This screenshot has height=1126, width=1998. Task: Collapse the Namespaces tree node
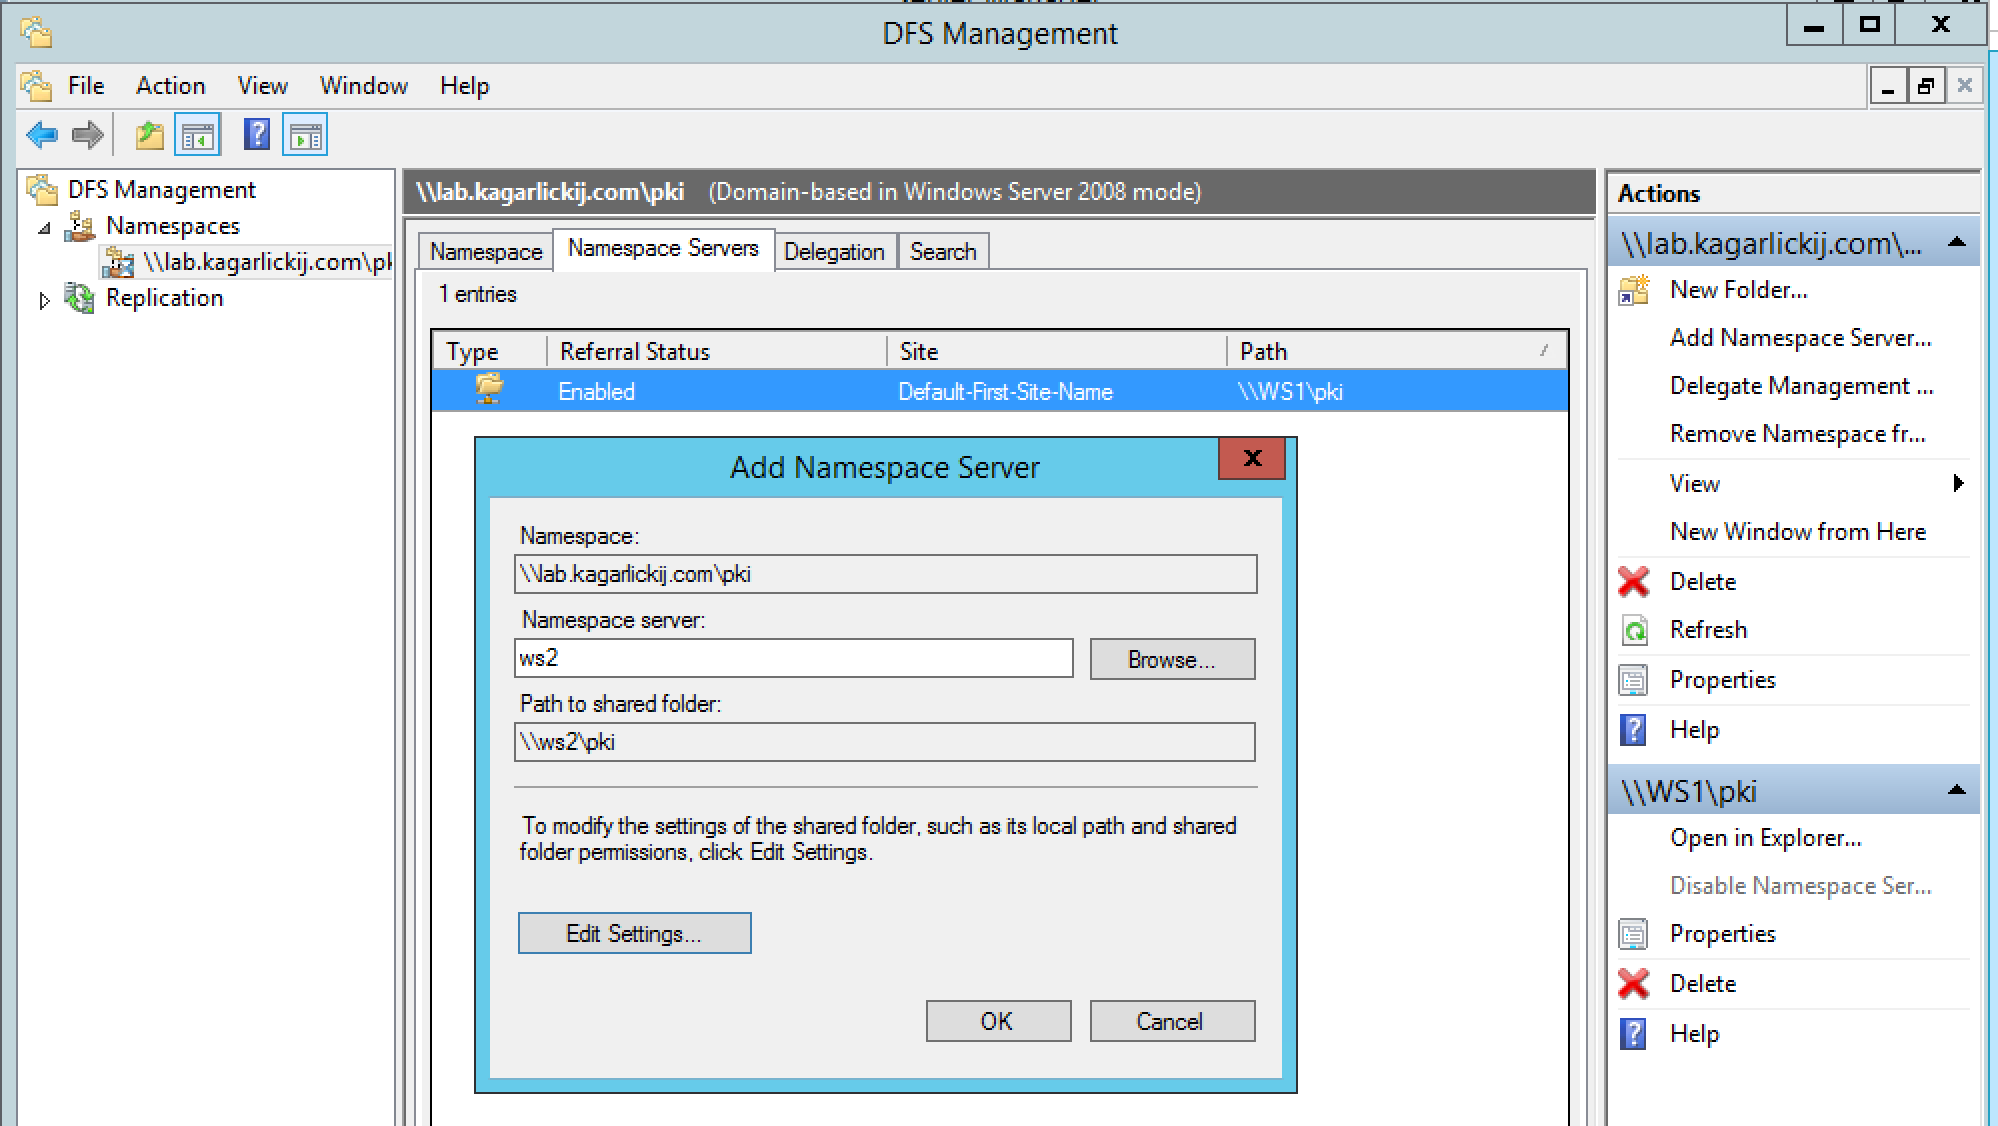click(44, 229)
